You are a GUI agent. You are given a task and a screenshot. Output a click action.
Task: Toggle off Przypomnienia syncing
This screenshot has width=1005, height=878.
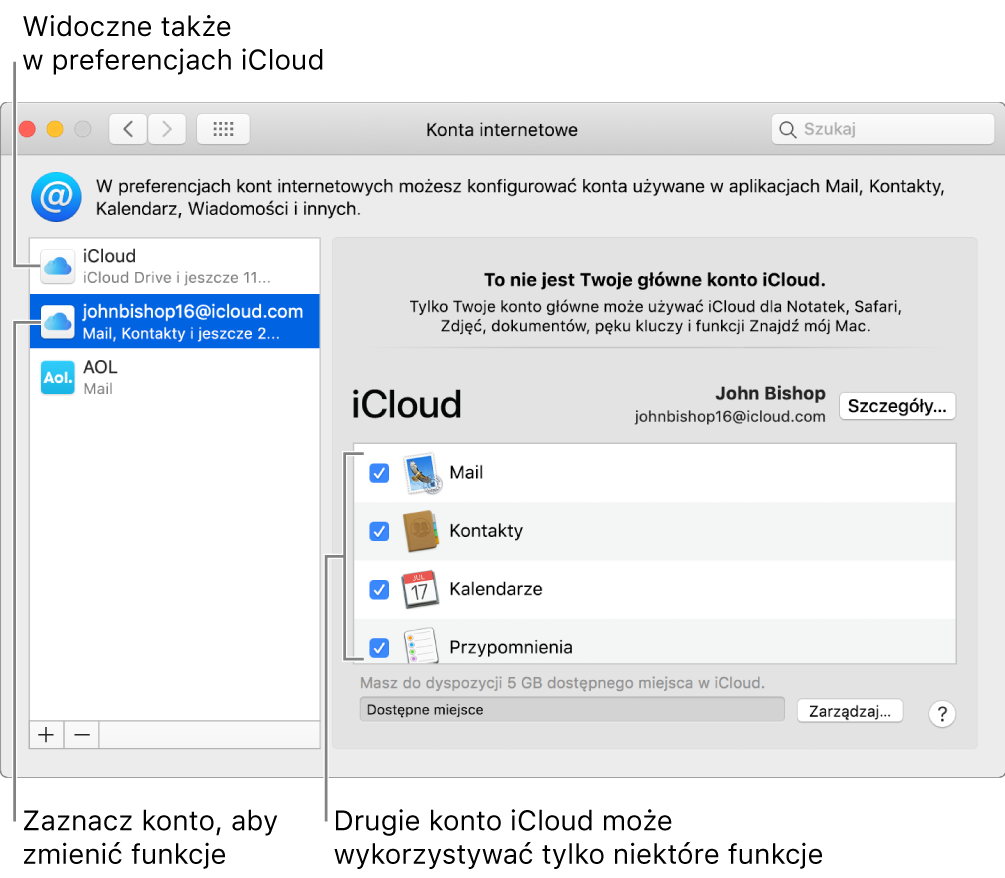[x=379, y=647]
